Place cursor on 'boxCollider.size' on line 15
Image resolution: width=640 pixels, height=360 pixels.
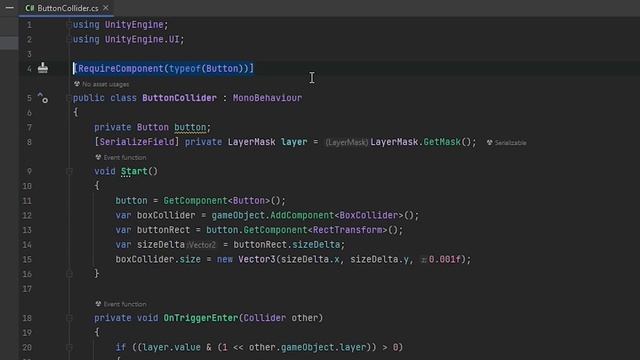click(x=158, y=260)
